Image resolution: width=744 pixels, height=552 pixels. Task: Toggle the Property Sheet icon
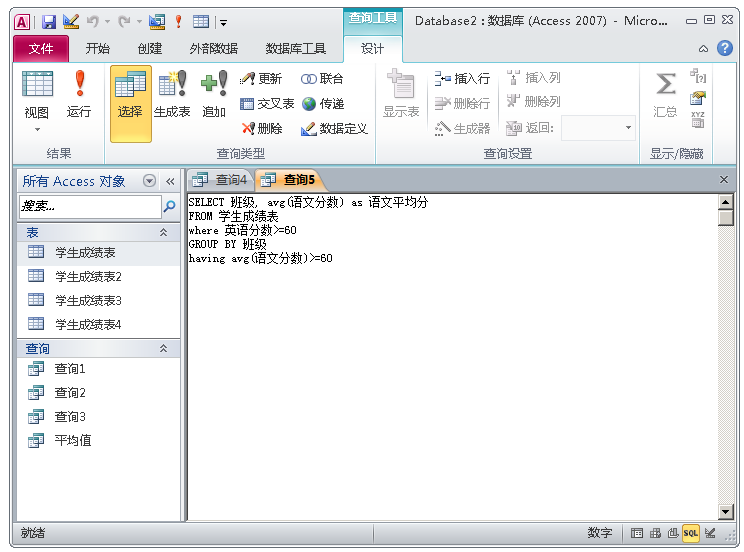pos(698,98)
